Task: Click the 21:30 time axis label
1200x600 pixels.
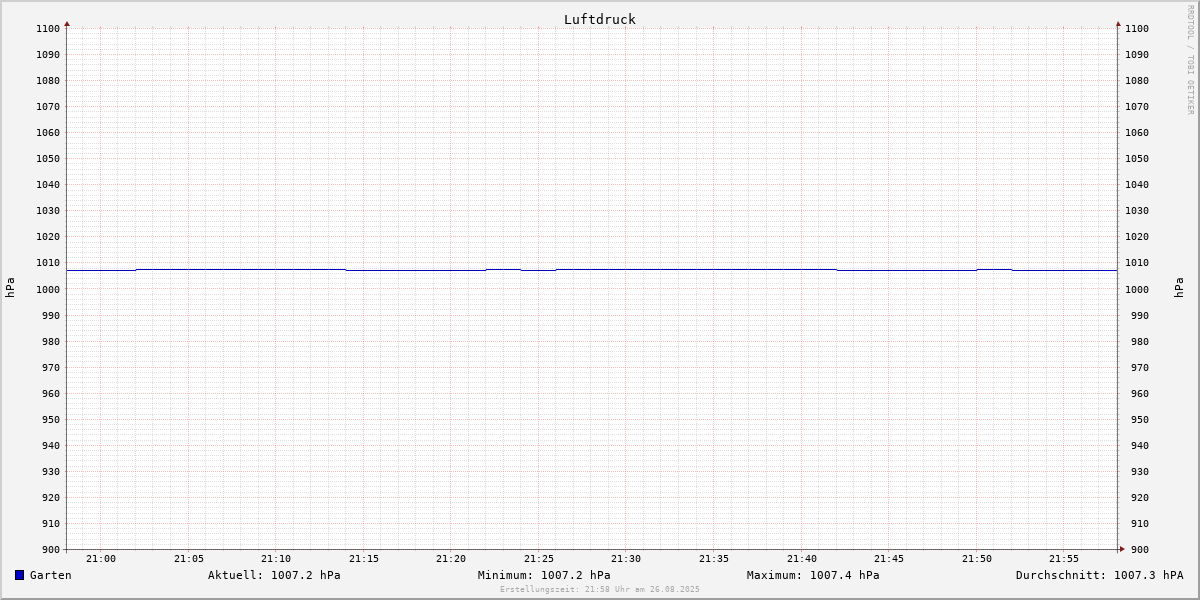Action: point(626,559)
